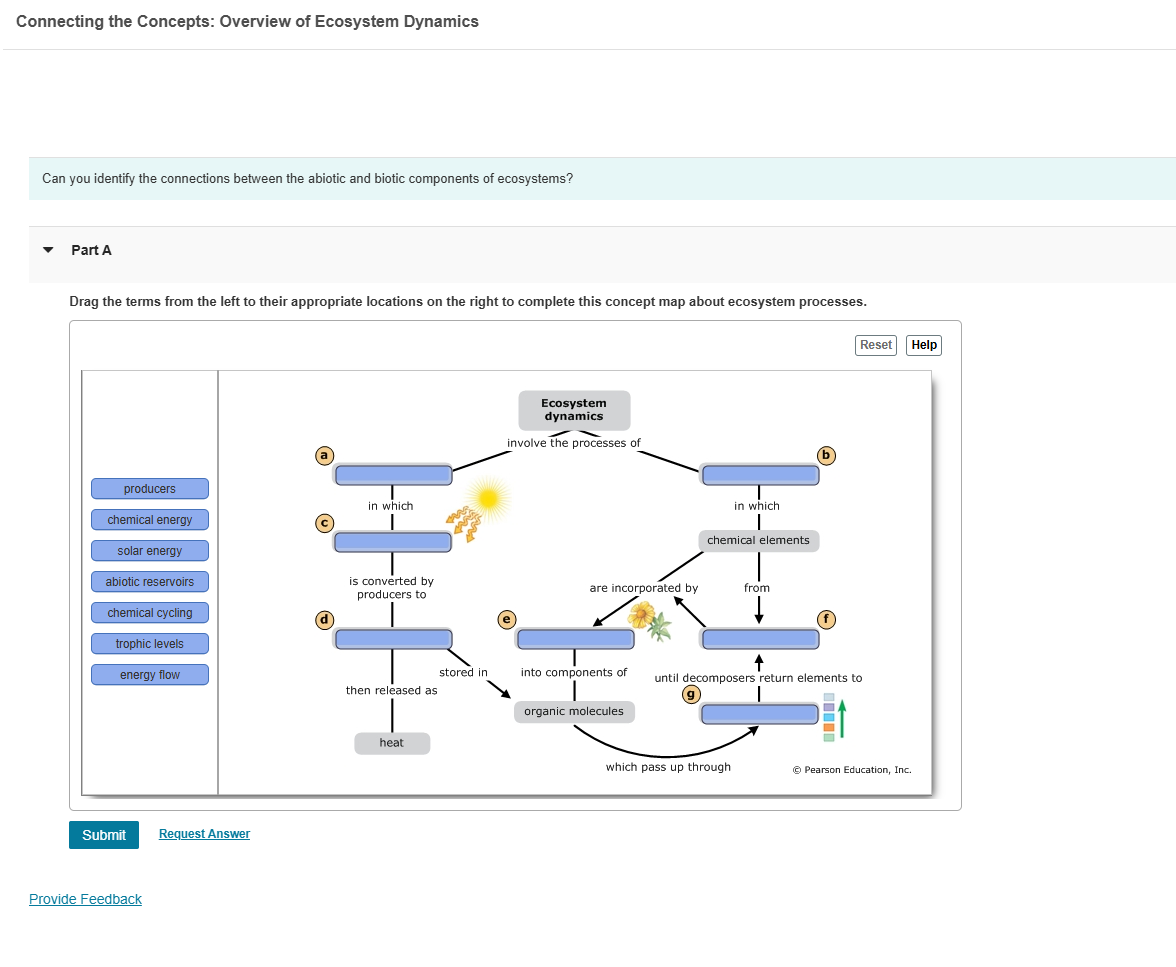Select the 'abiotic reservoirs' term chip
Viewport: 1176px width, 967px height.
(149, 581)
